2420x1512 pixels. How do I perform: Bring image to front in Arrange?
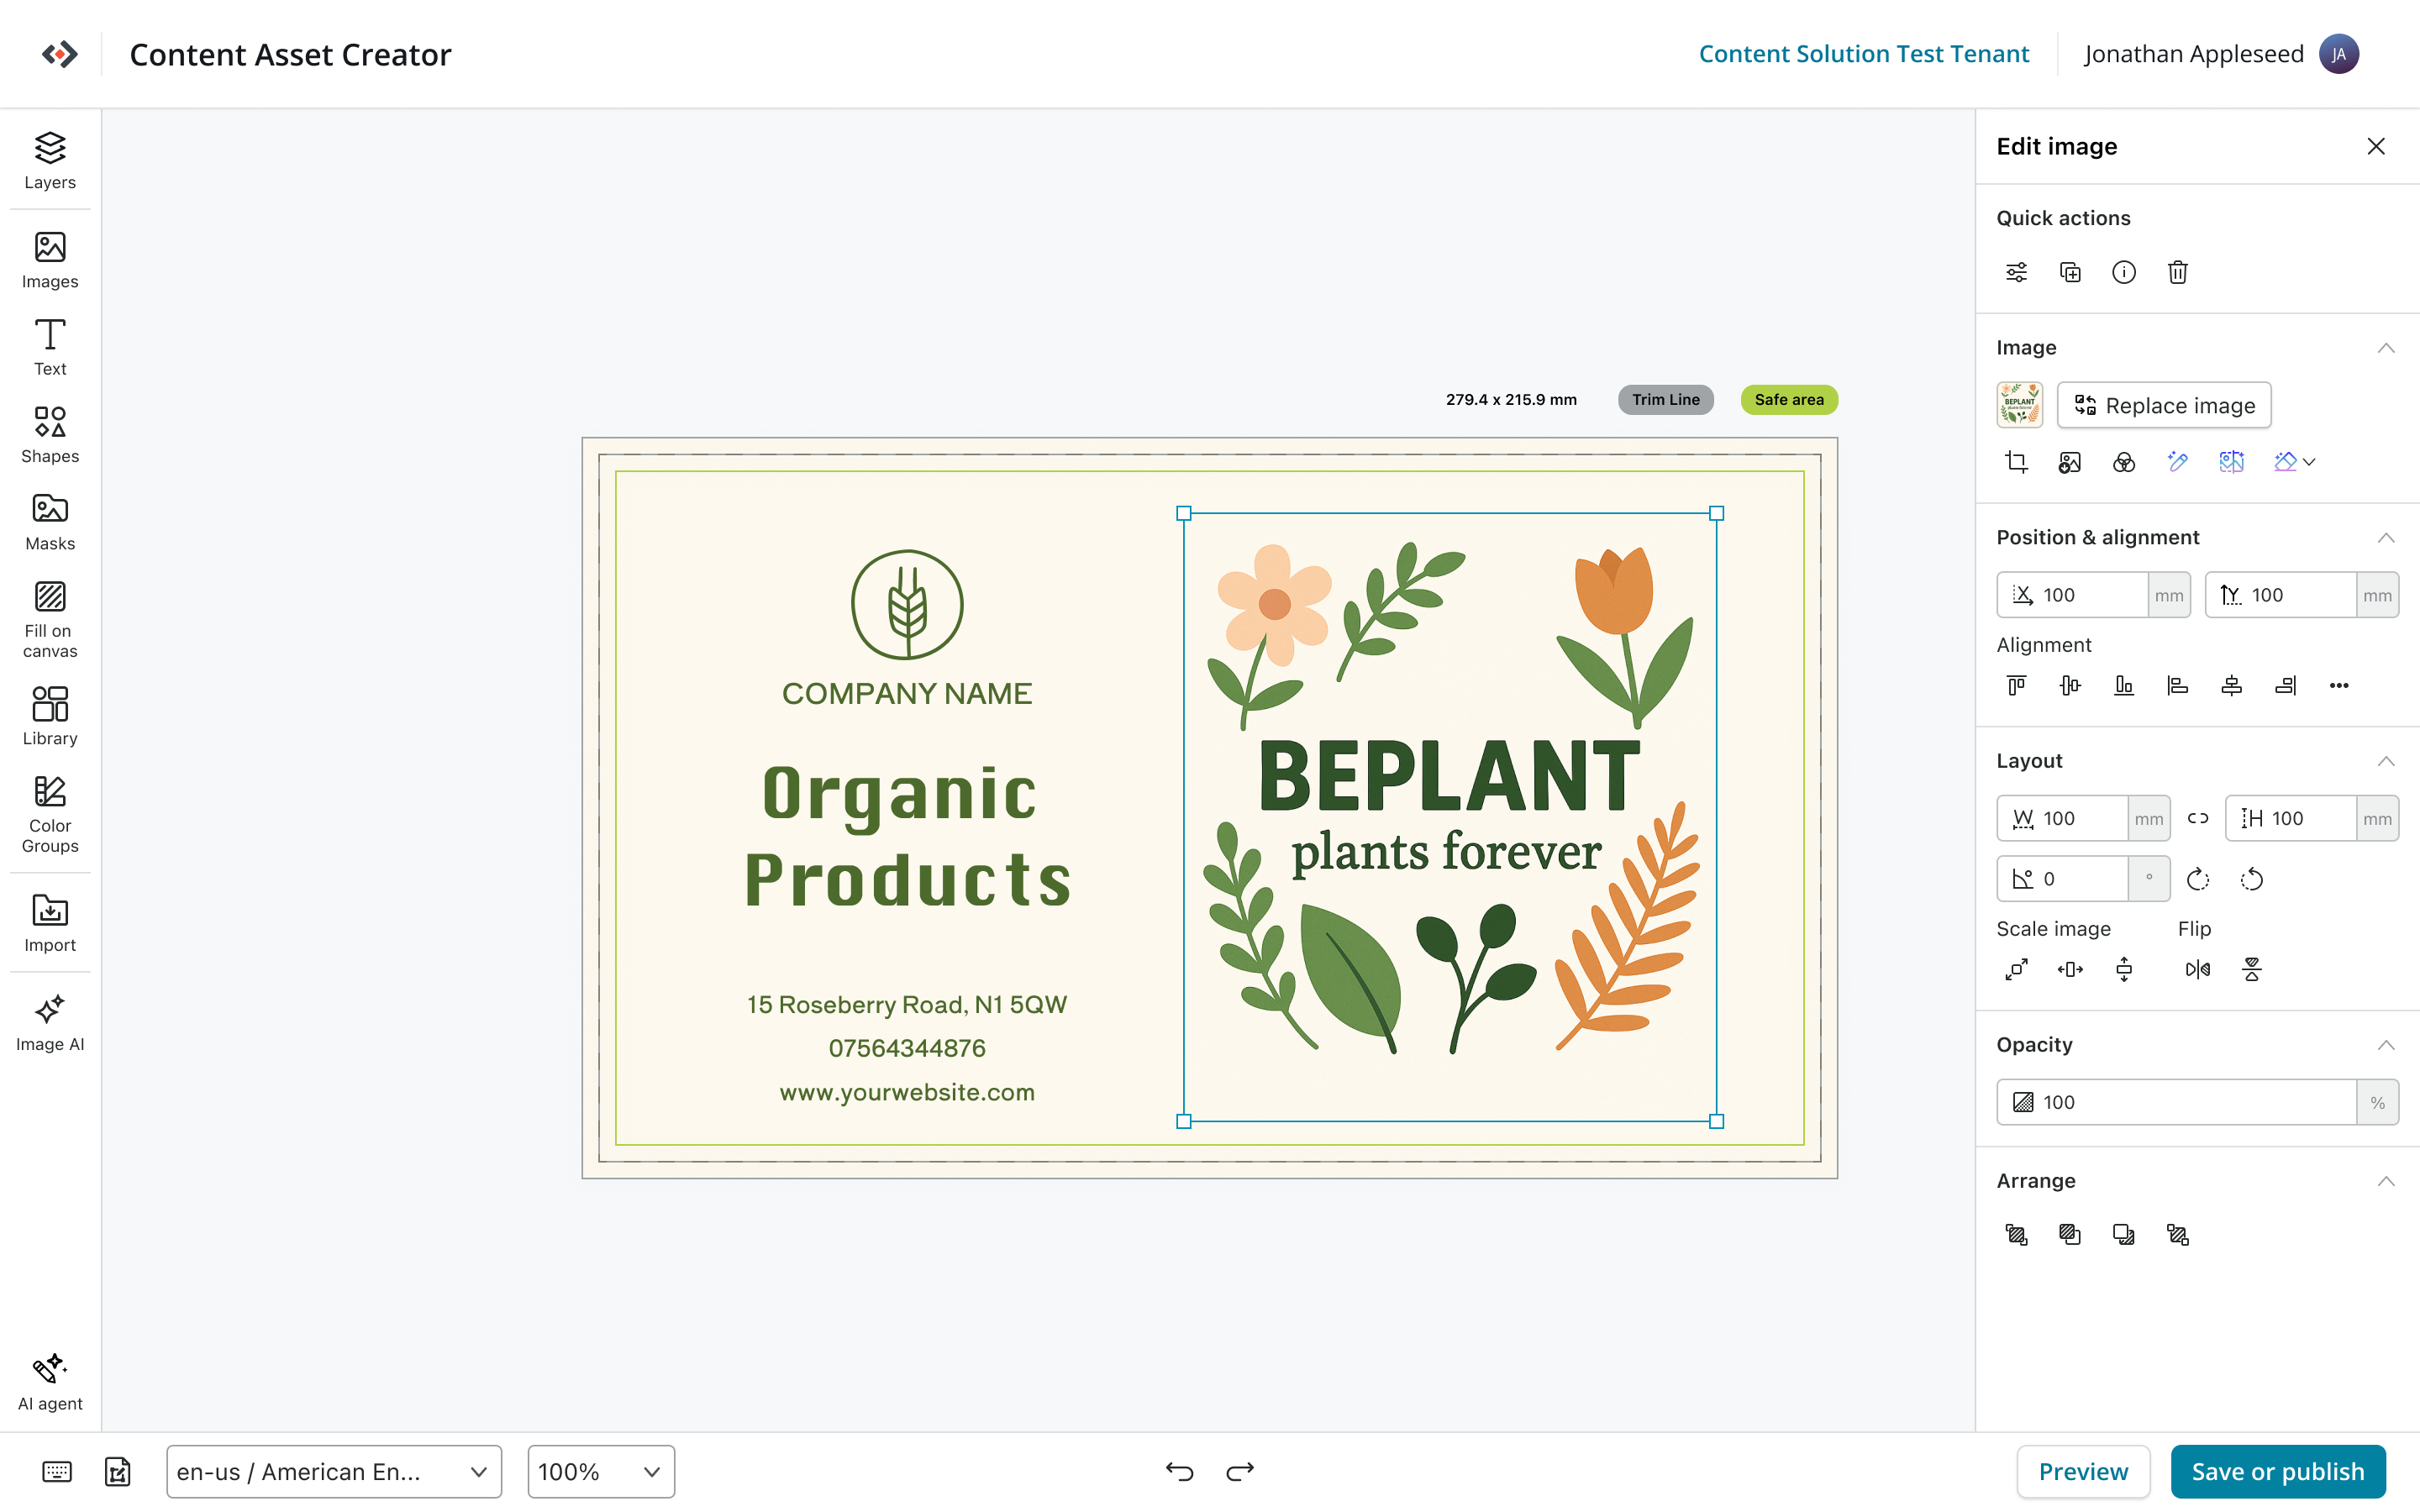(2016, 1235)
